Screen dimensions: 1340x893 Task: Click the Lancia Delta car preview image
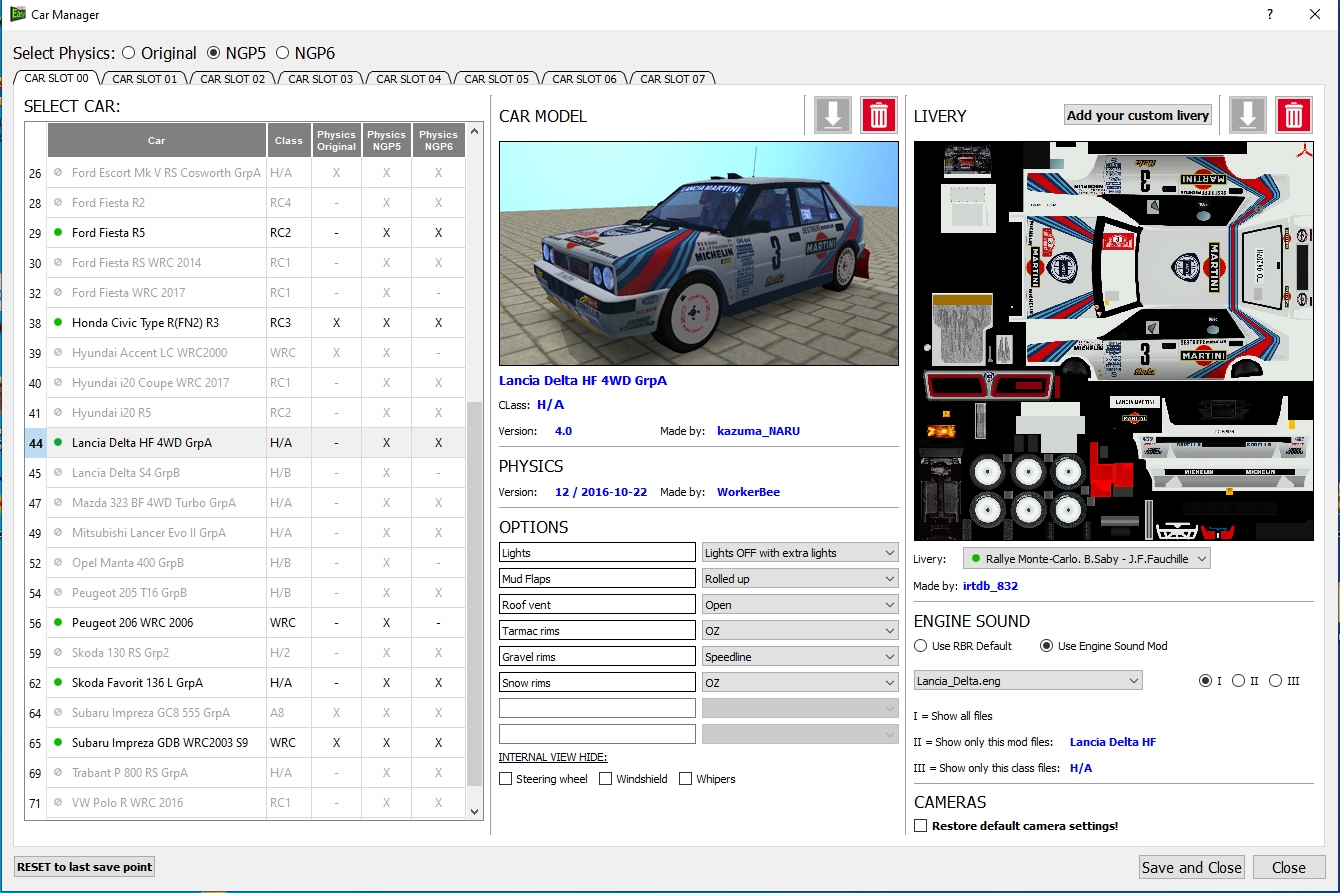point(699,253)
